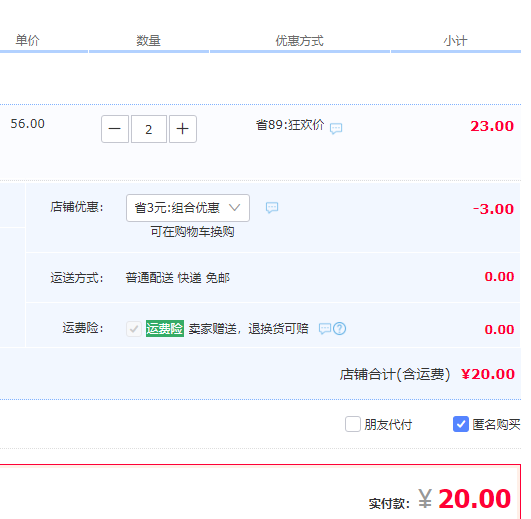
Task: Click the 普通配送 快递 免邮 shipping option
Action: (178, 278)
